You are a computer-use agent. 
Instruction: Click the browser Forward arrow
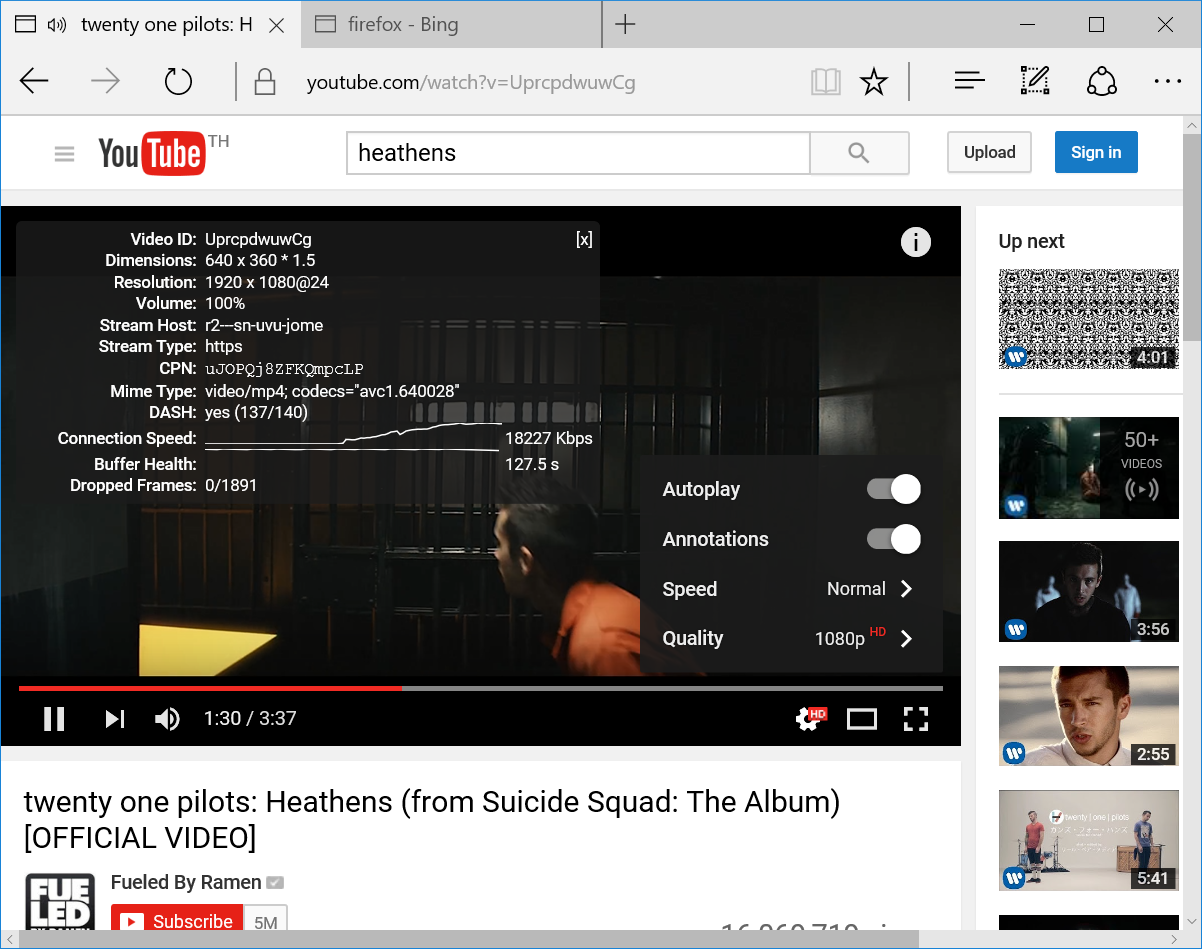point(105,82)
